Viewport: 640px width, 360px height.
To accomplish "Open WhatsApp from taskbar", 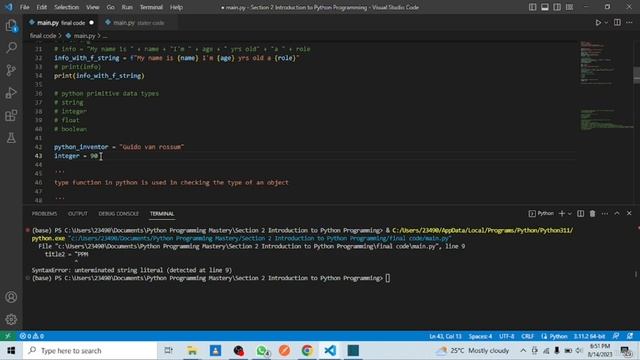I will pyautogui.click(x=262, y=351).
